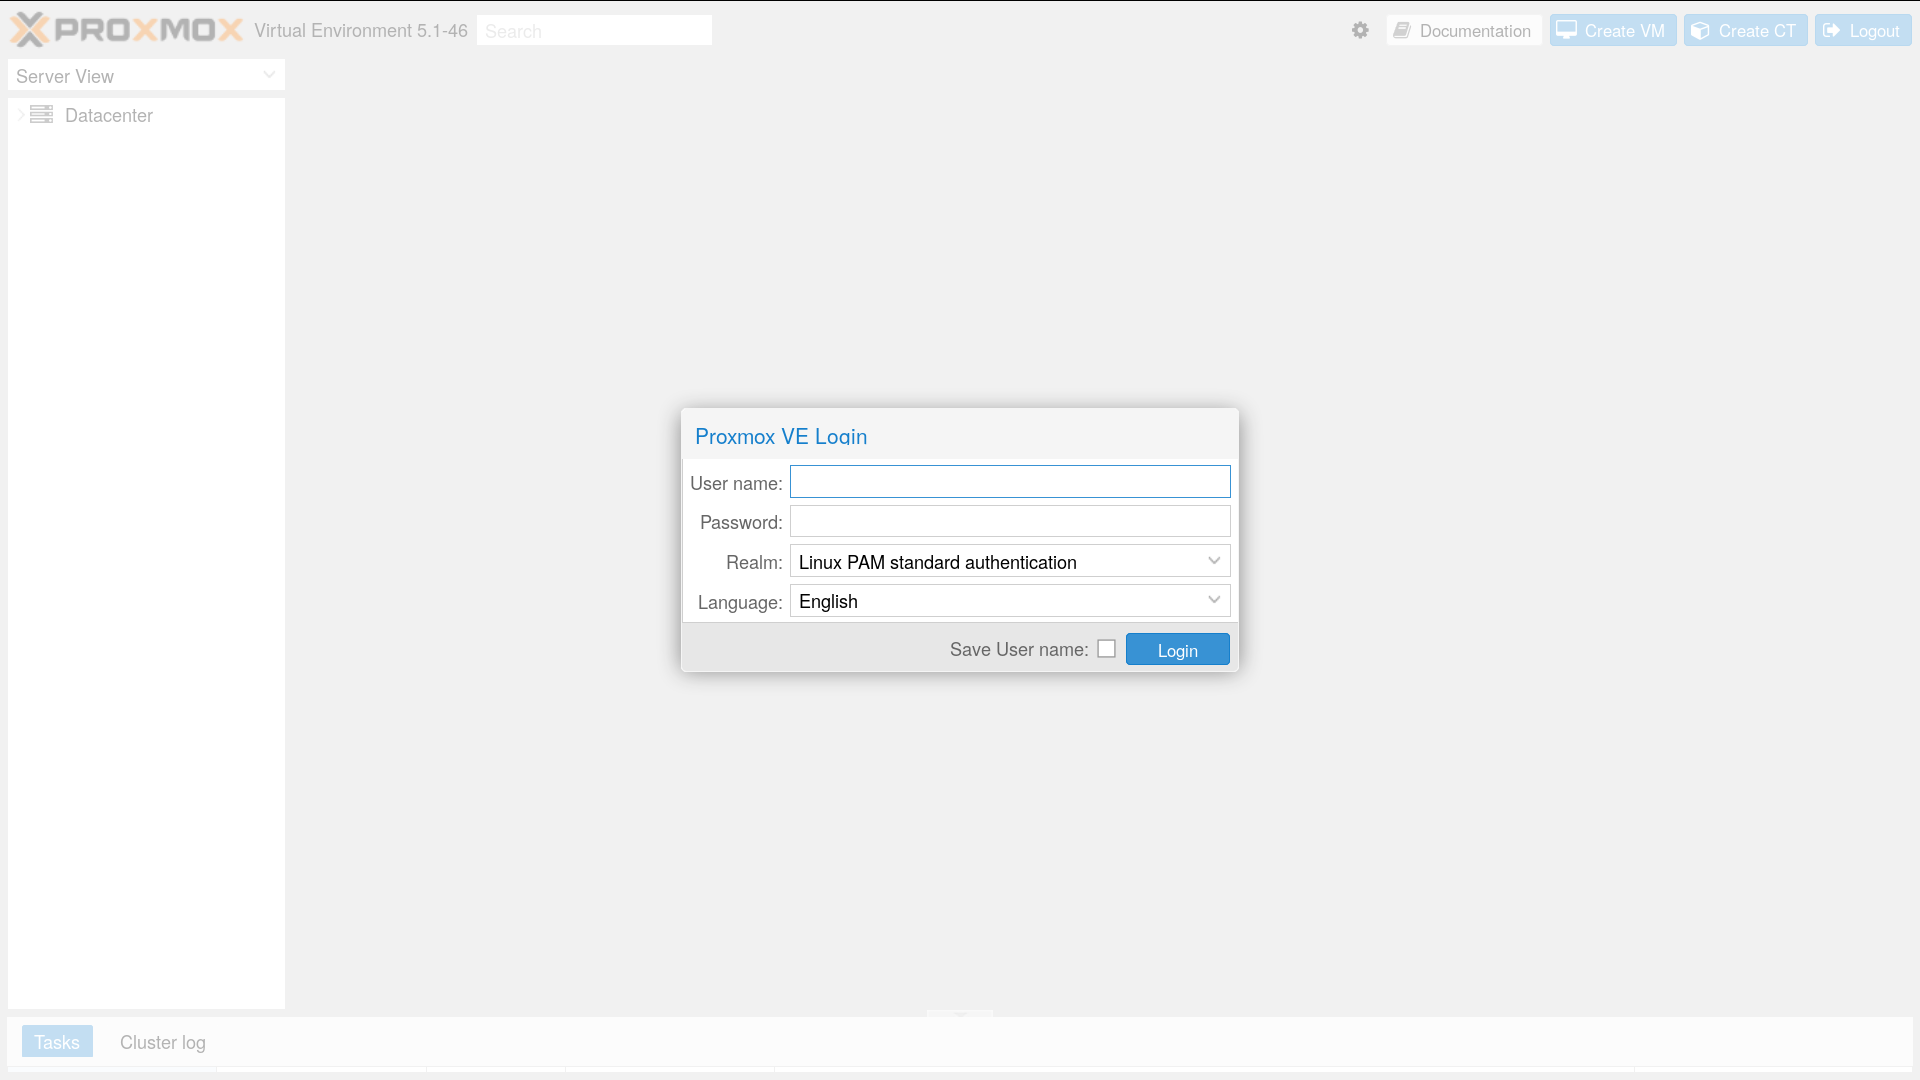Image resolution: width=1920 pixels, height=1080 pixels.
Task: Click the Create CT button
Action: coord(1745,30)
